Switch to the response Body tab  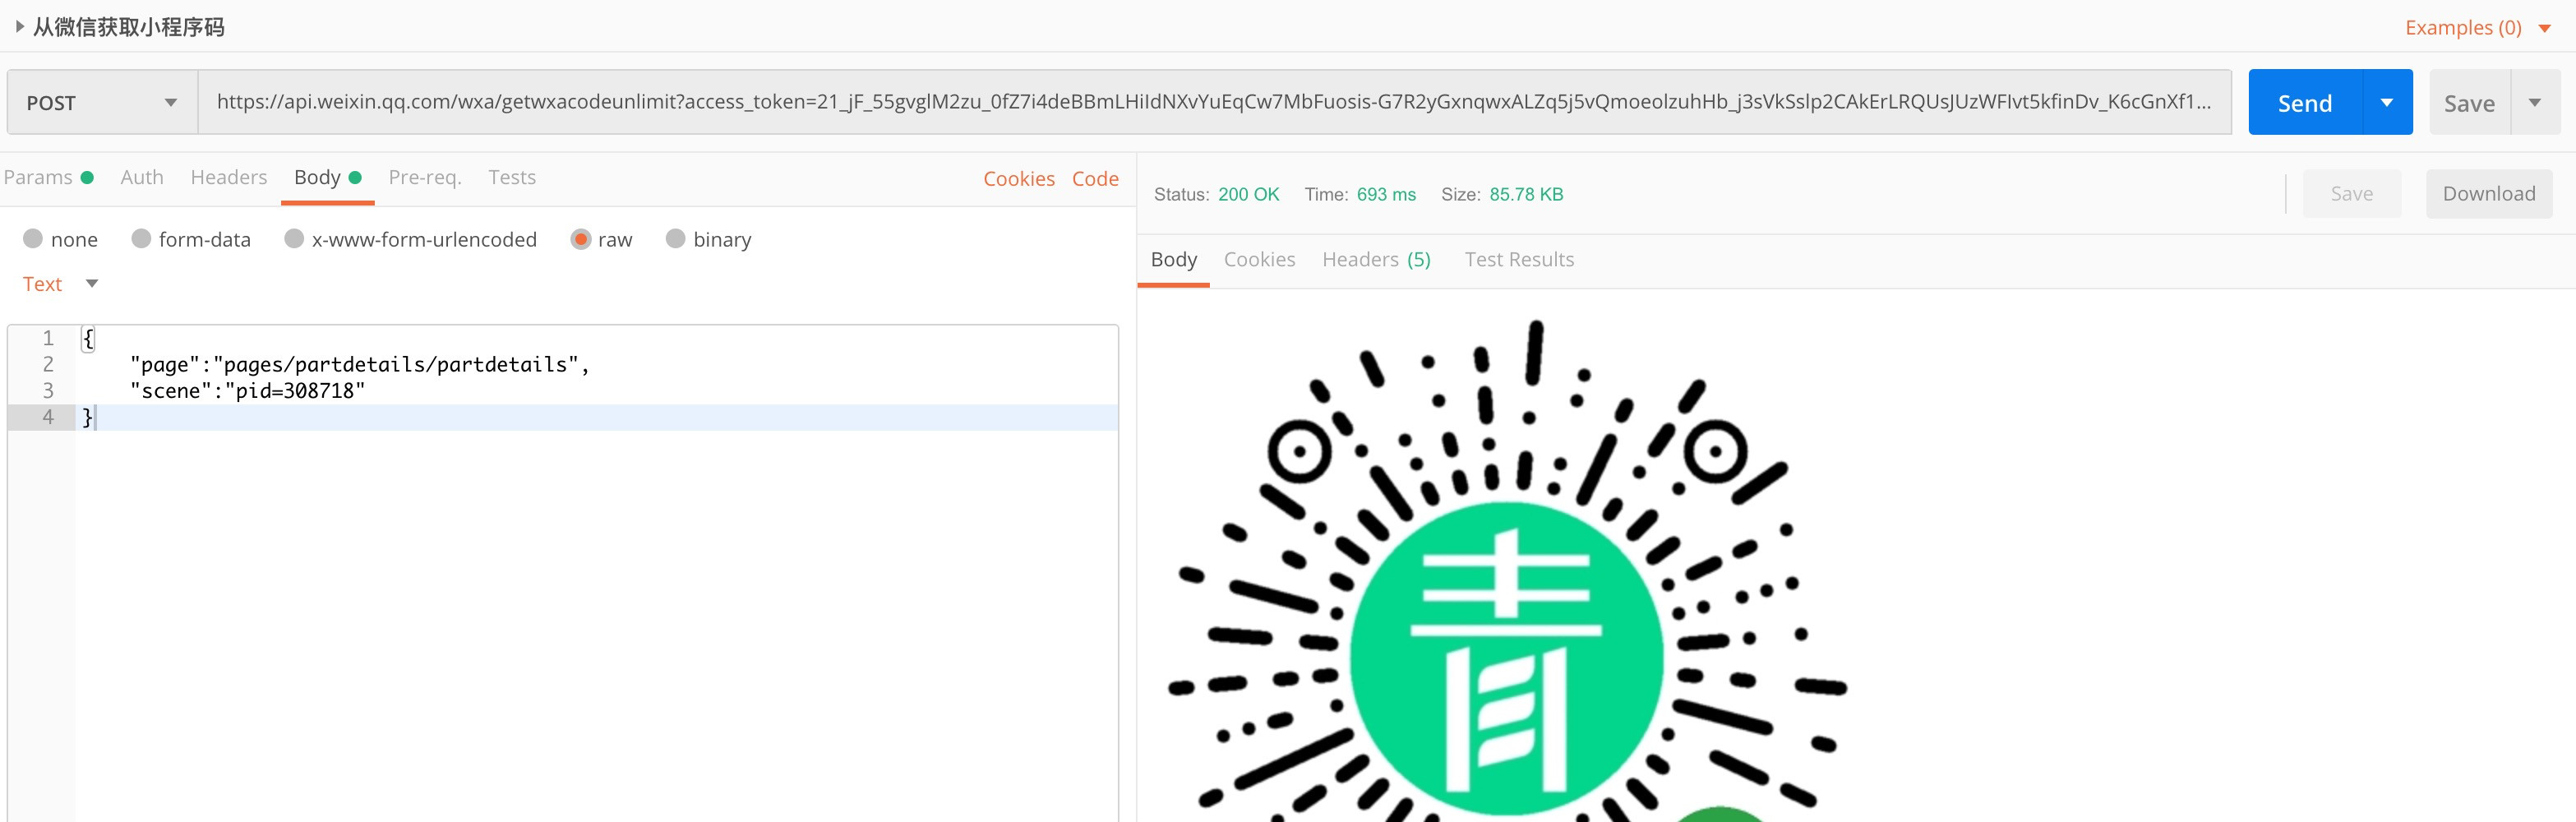1173,259
